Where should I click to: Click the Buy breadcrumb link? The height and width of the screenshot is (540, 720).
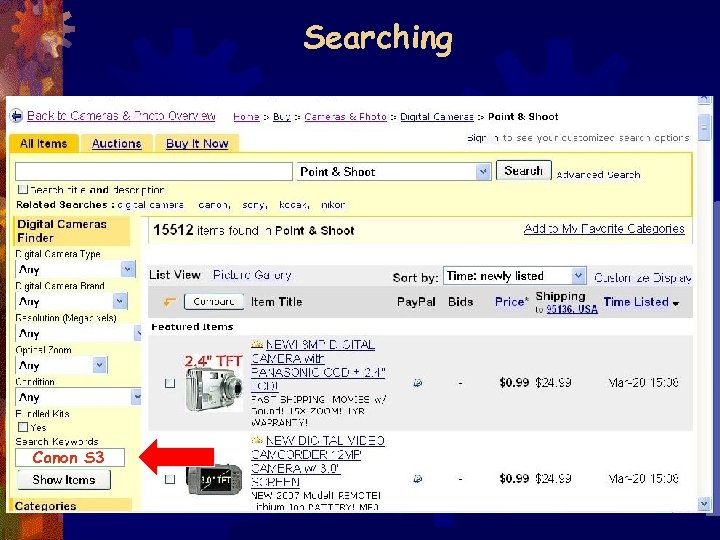pos(281,117)
